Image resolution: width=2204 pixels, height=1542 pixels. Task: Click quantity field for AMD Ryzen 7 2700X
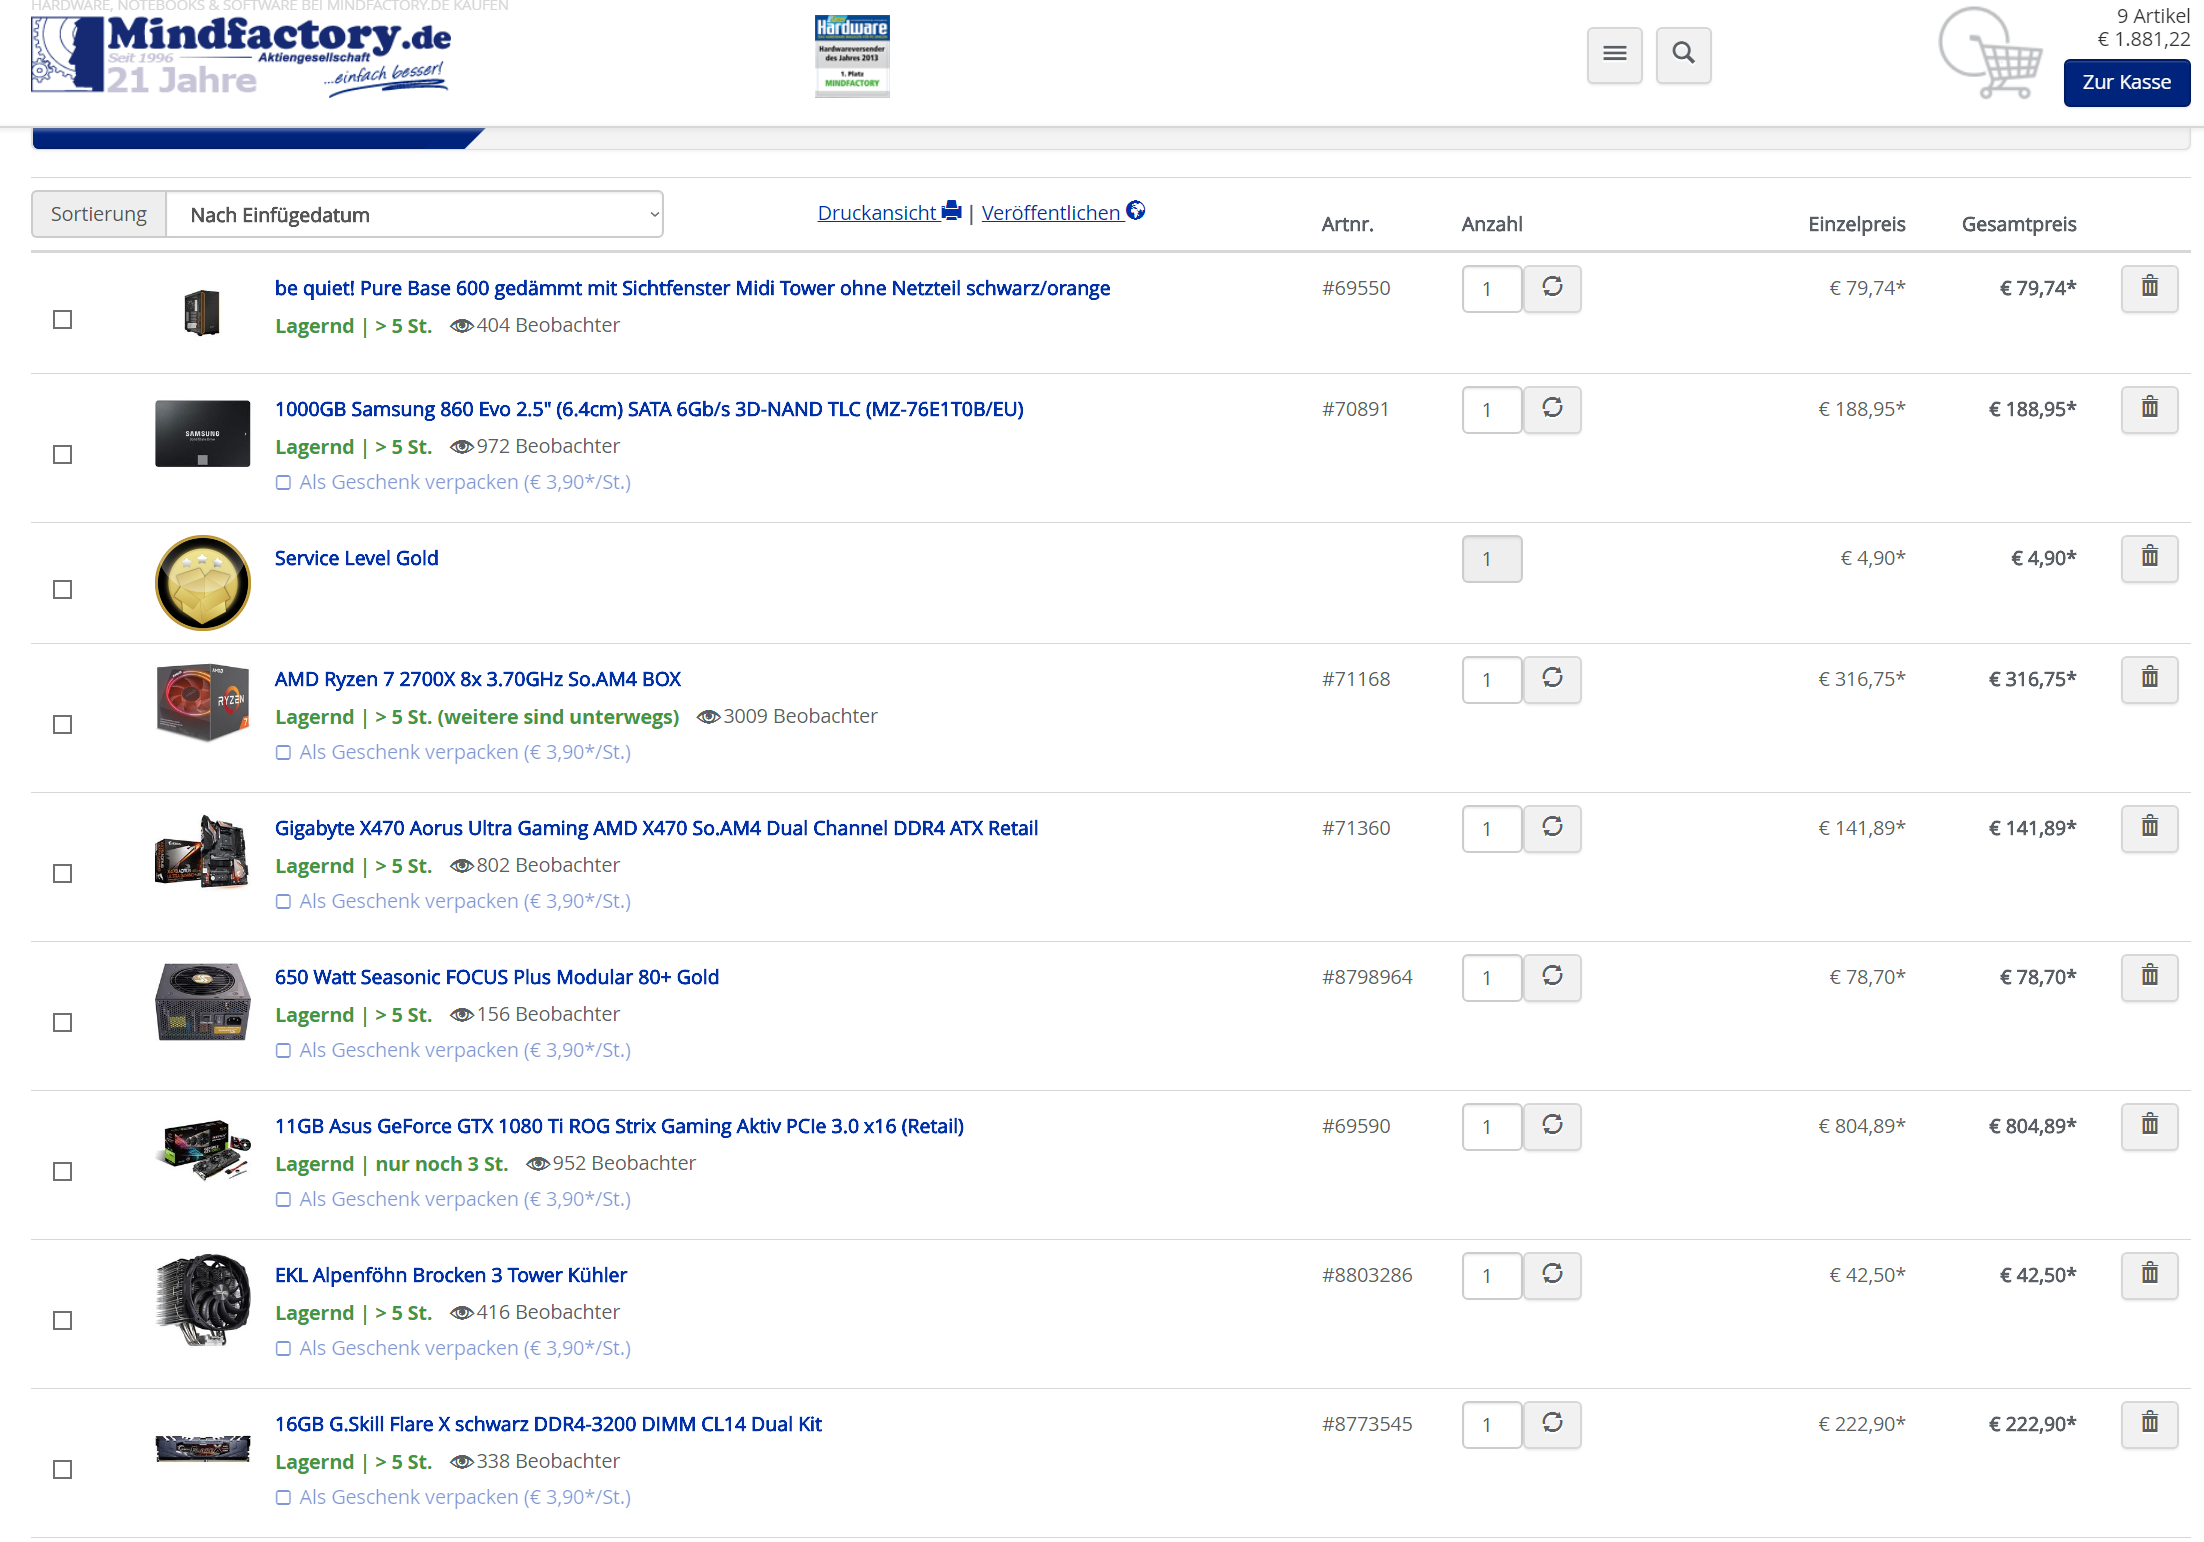(1491, 680)
